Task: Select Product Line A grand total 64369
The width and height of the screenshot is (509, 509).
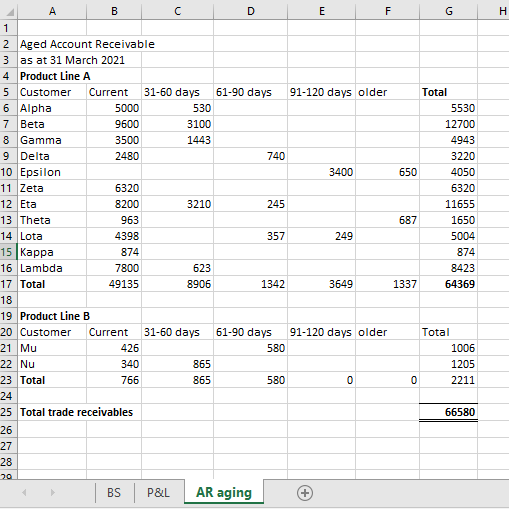Action: 449,284
